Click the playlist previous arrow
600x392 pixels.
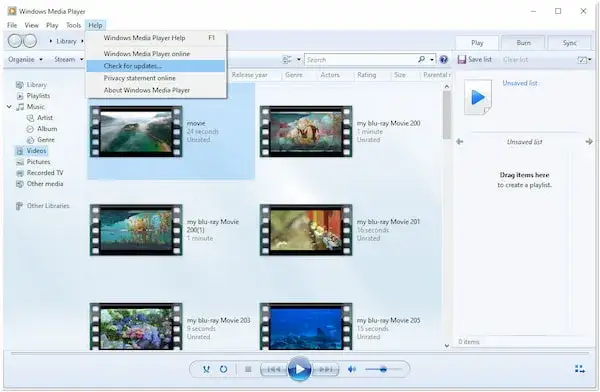tap(460, 142)
